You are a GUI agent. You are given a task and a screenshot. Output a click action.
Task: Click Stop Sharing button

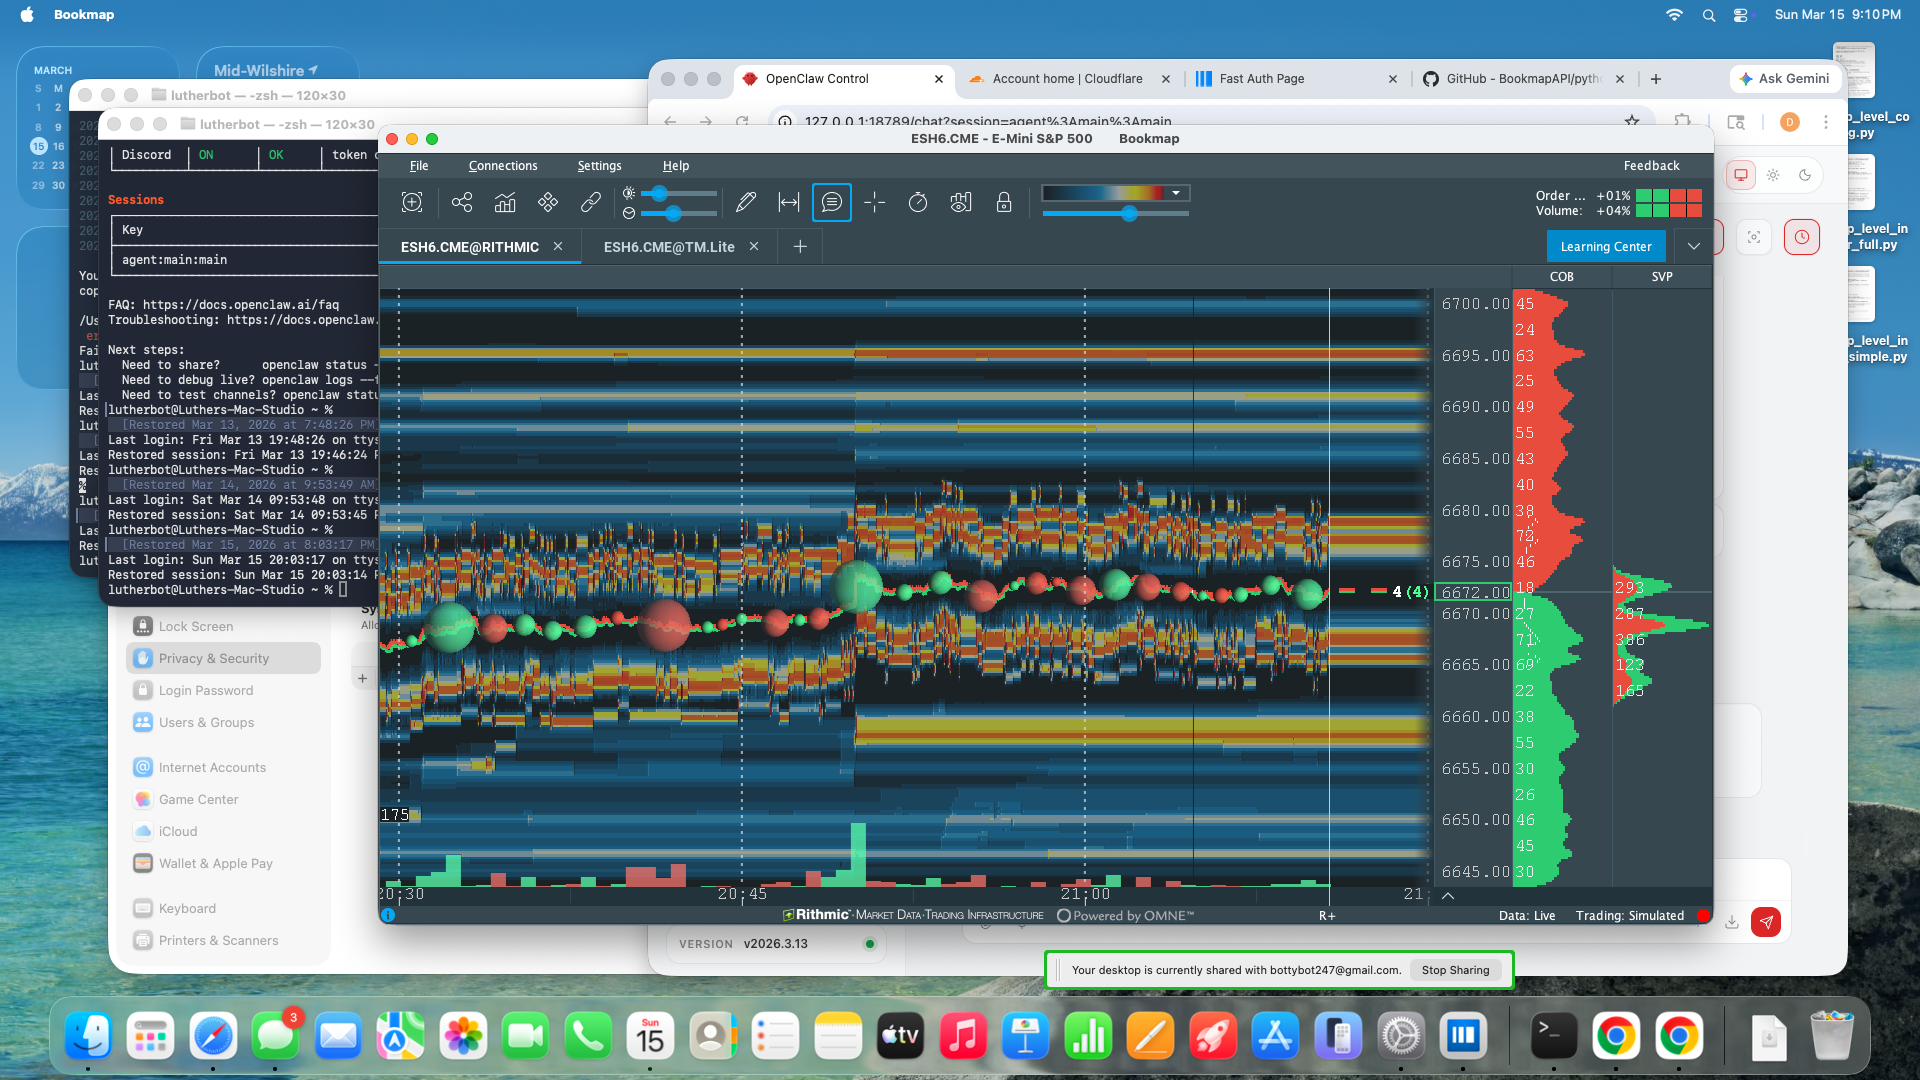tap(1455, 970)
